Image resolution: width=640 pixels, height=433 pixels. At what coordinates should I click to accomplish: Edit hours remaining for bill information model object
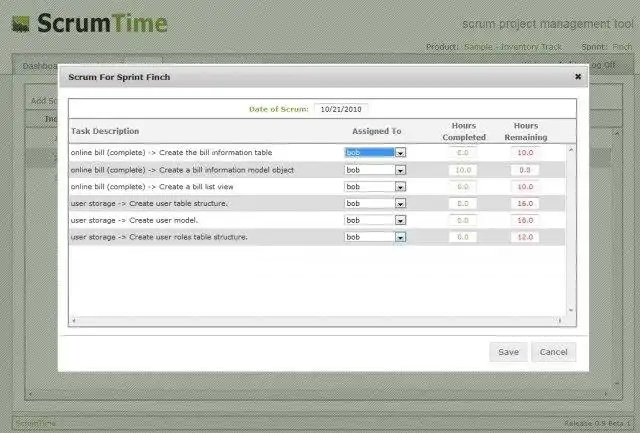(x=525, y=170)
